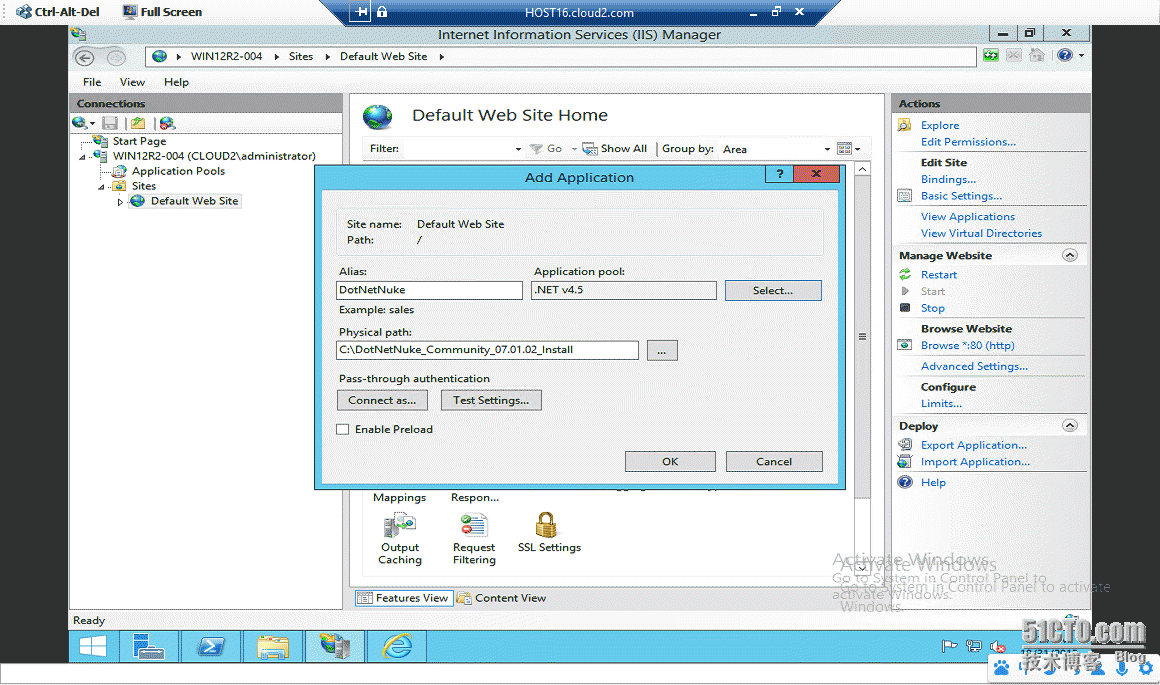Switch to Features View tab
The height and width of the screenshot is (685, 1160).
point(404,598)
